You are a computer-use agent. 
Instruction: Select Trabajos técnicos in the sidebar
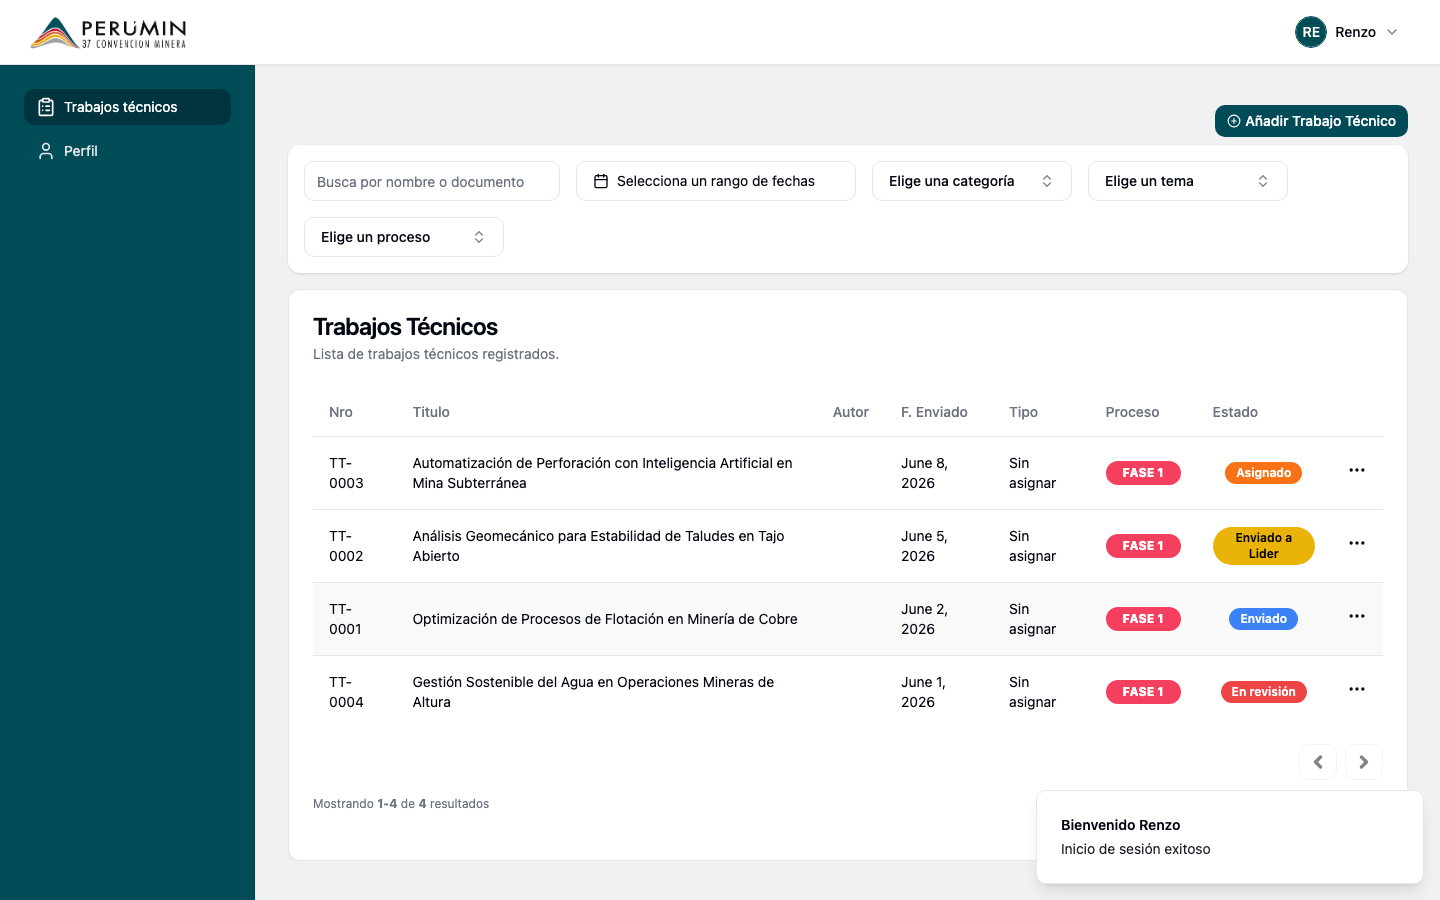pyautogui.click(x=127, y=107)
